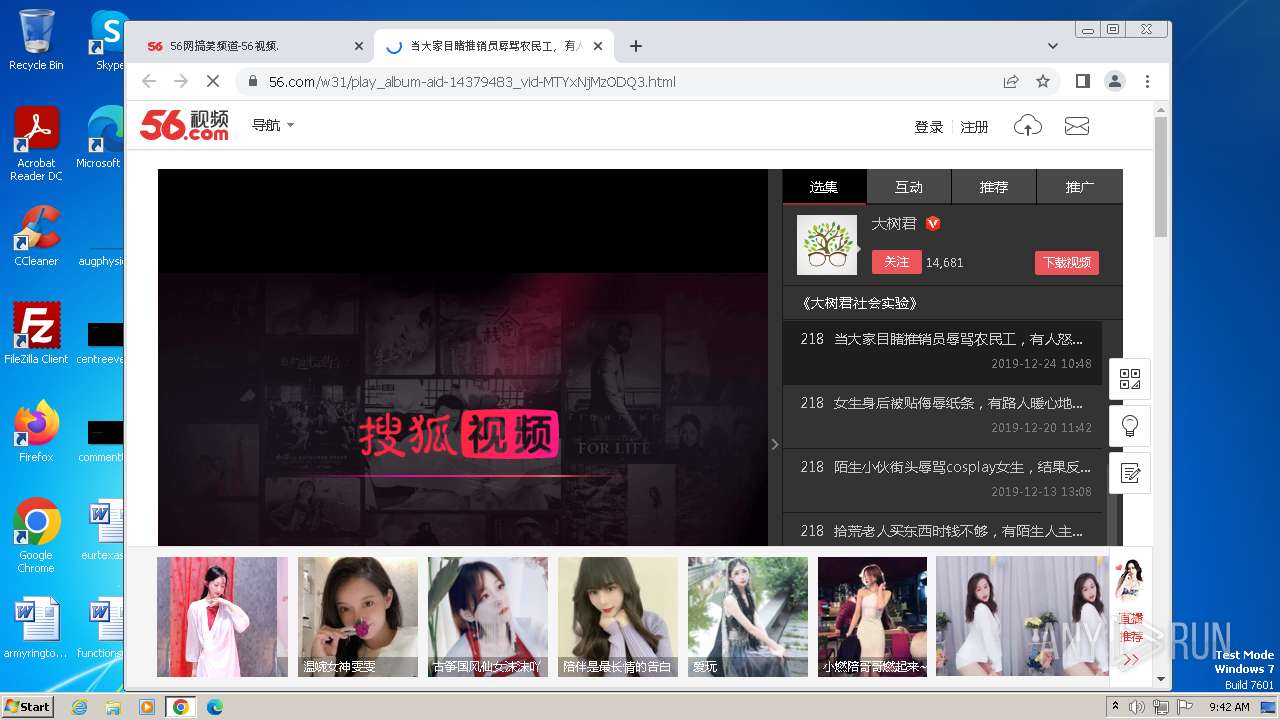This screenshot has width=1280, height=720.
Task: Open a new browser tab
Action: tap(635, 46)
